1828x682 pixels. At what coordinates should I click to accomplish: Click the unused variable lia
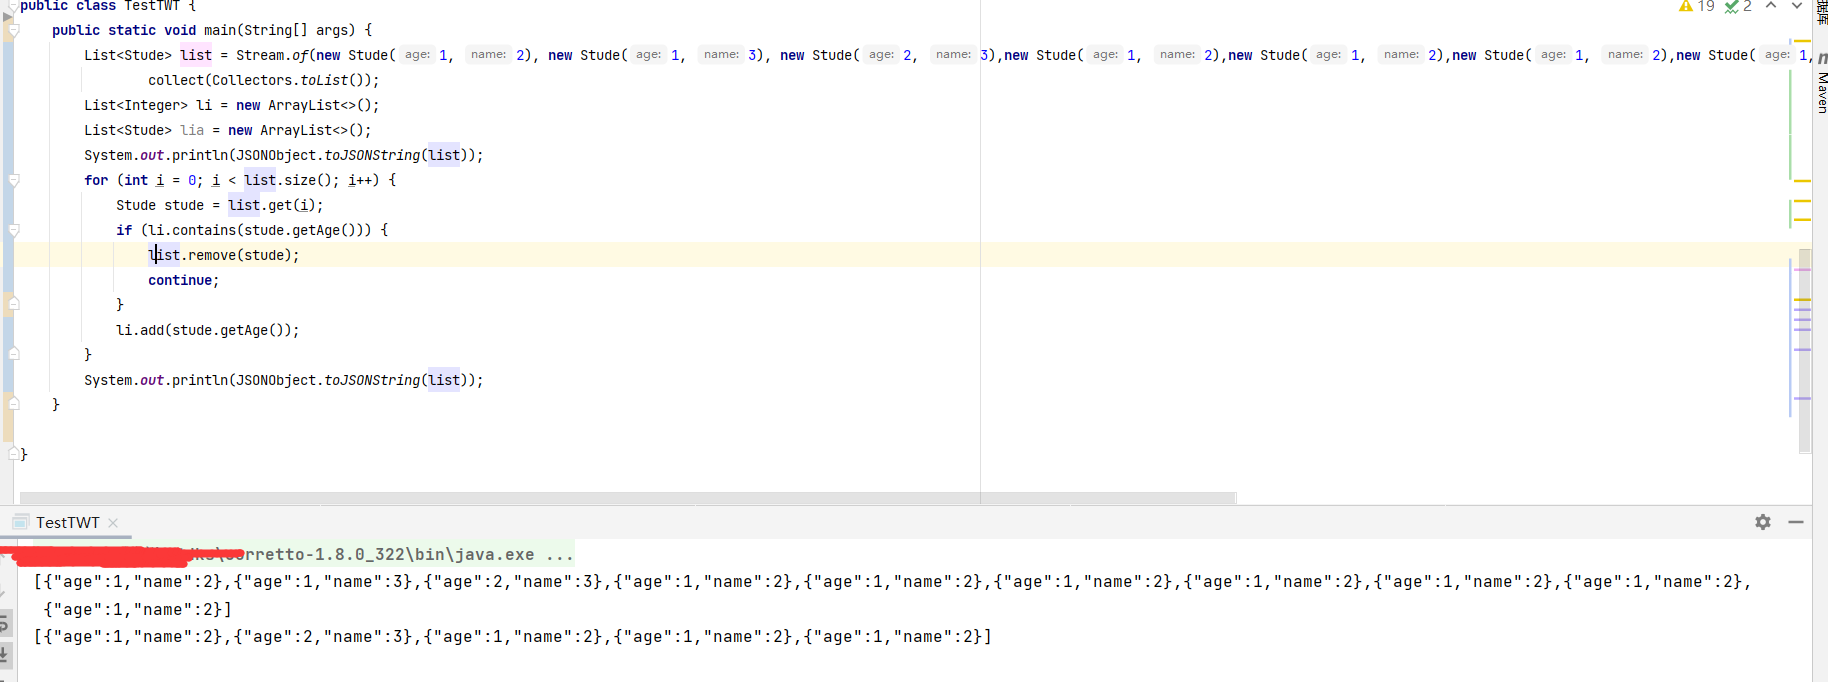point(192,130)
